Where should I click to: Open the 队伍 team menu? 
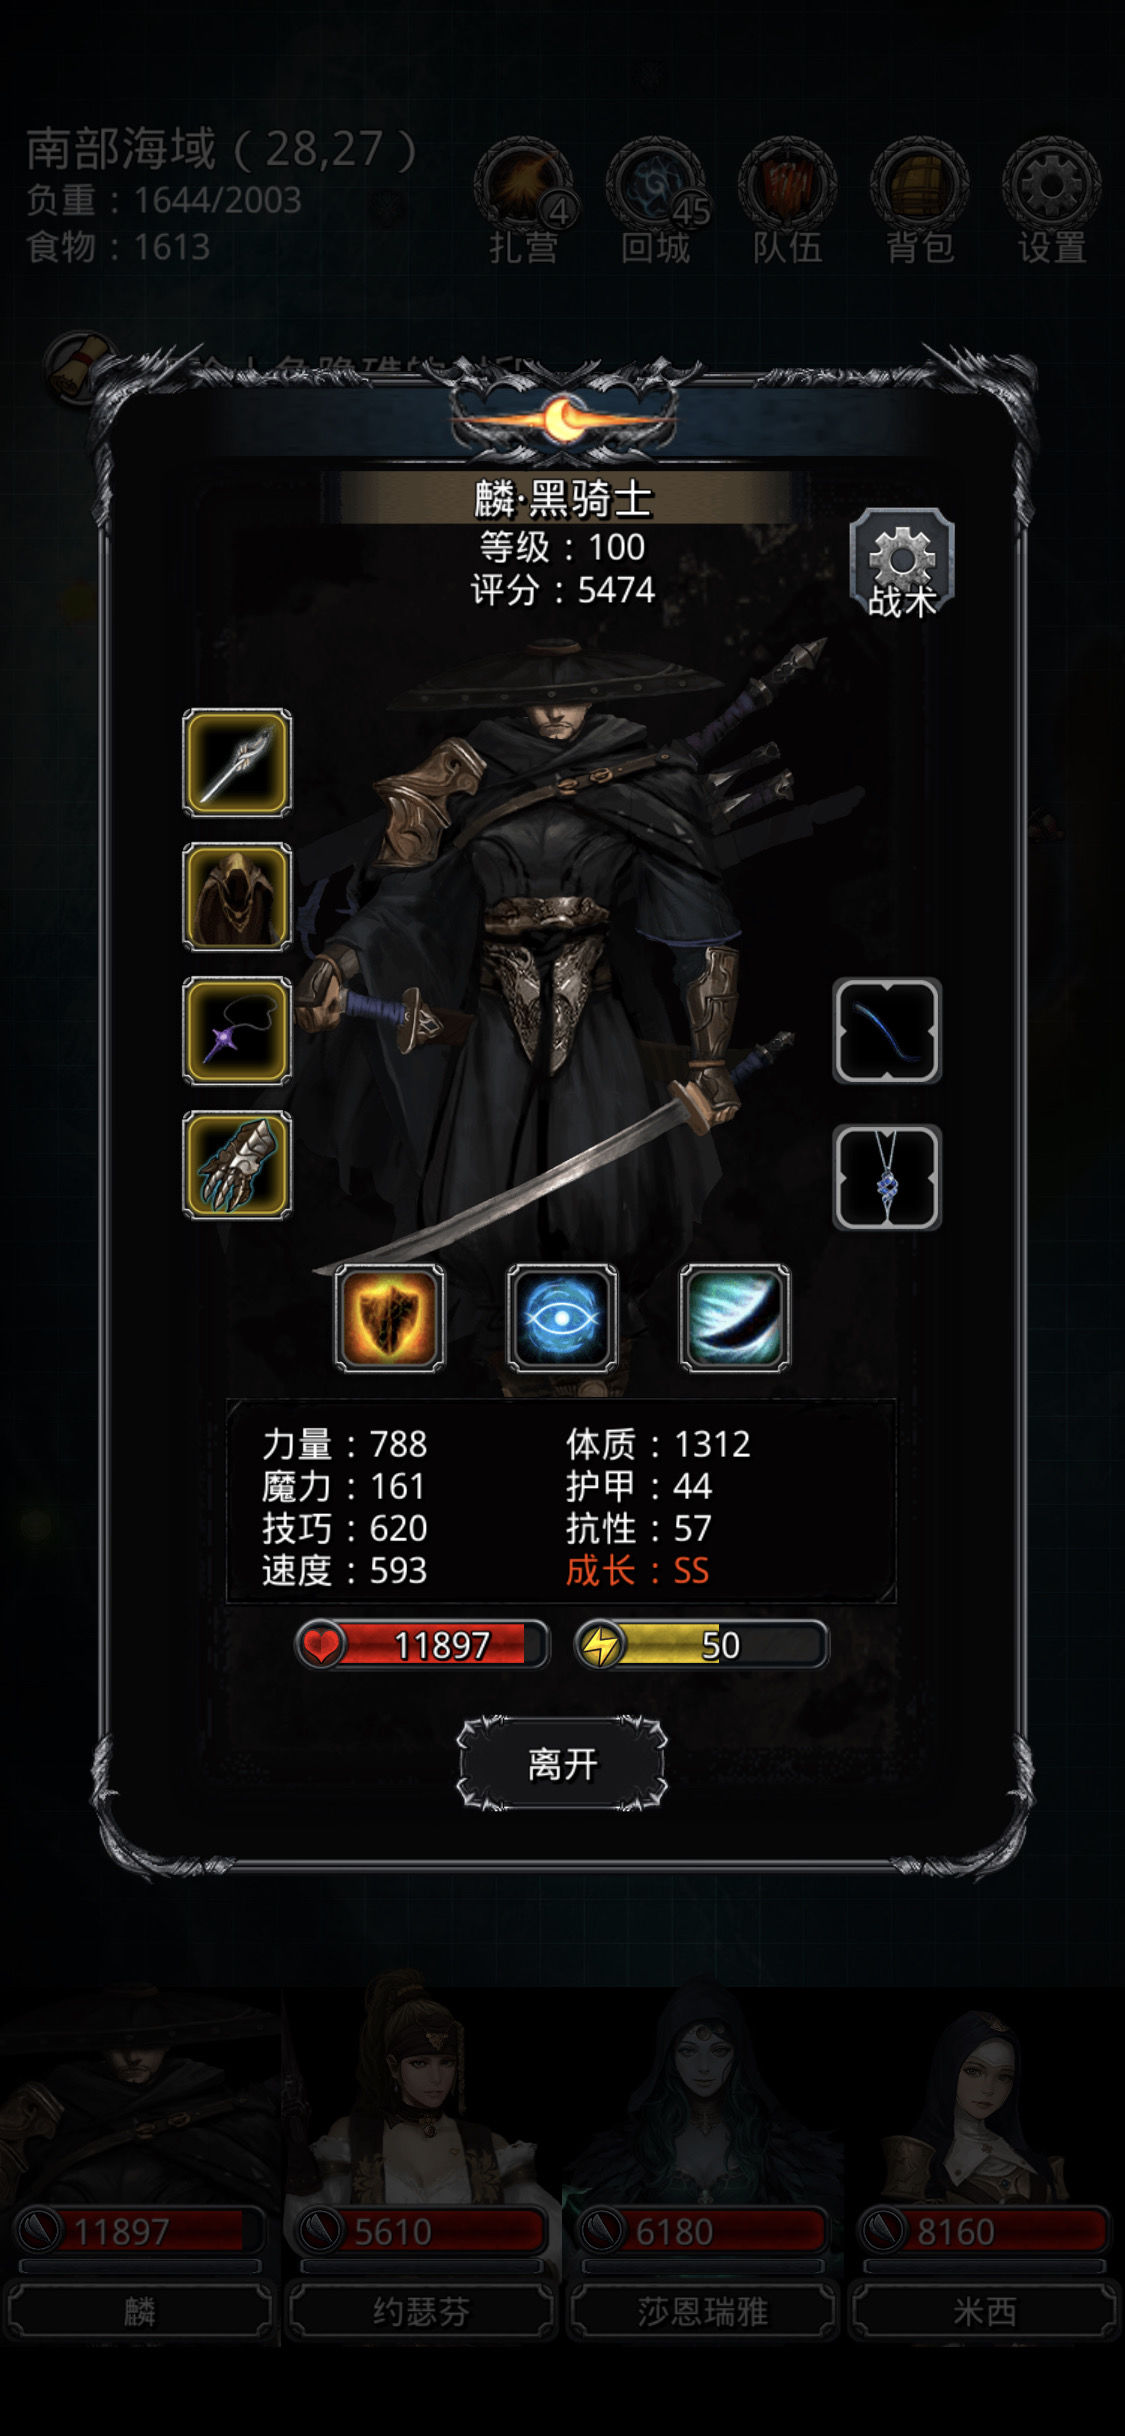point(788,202)
